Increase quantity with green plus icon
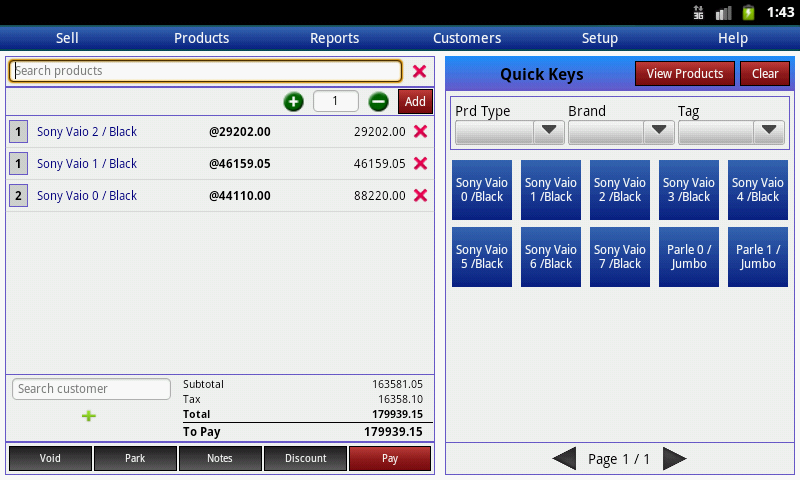 tap(293, 102)
